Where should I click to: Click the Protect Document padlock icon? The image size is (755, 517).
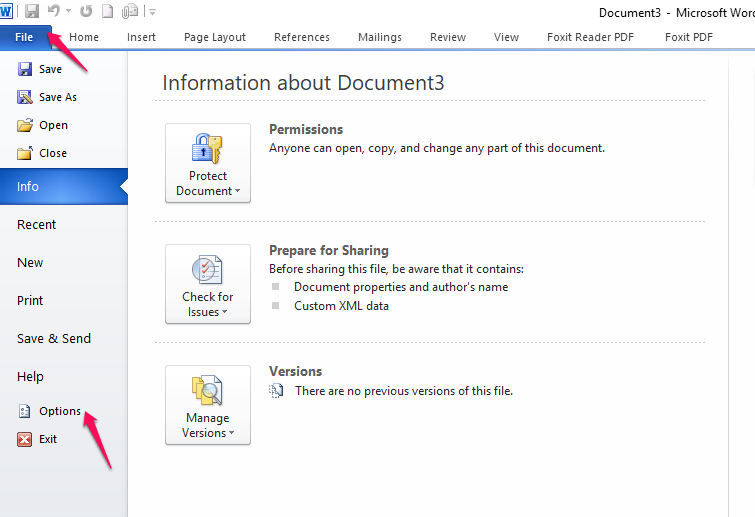coord(207,149)
